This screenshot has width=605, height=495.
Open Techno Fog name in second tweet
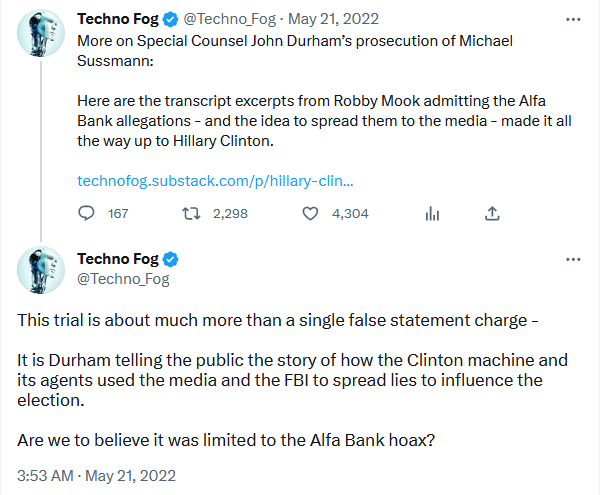[118, 259]
